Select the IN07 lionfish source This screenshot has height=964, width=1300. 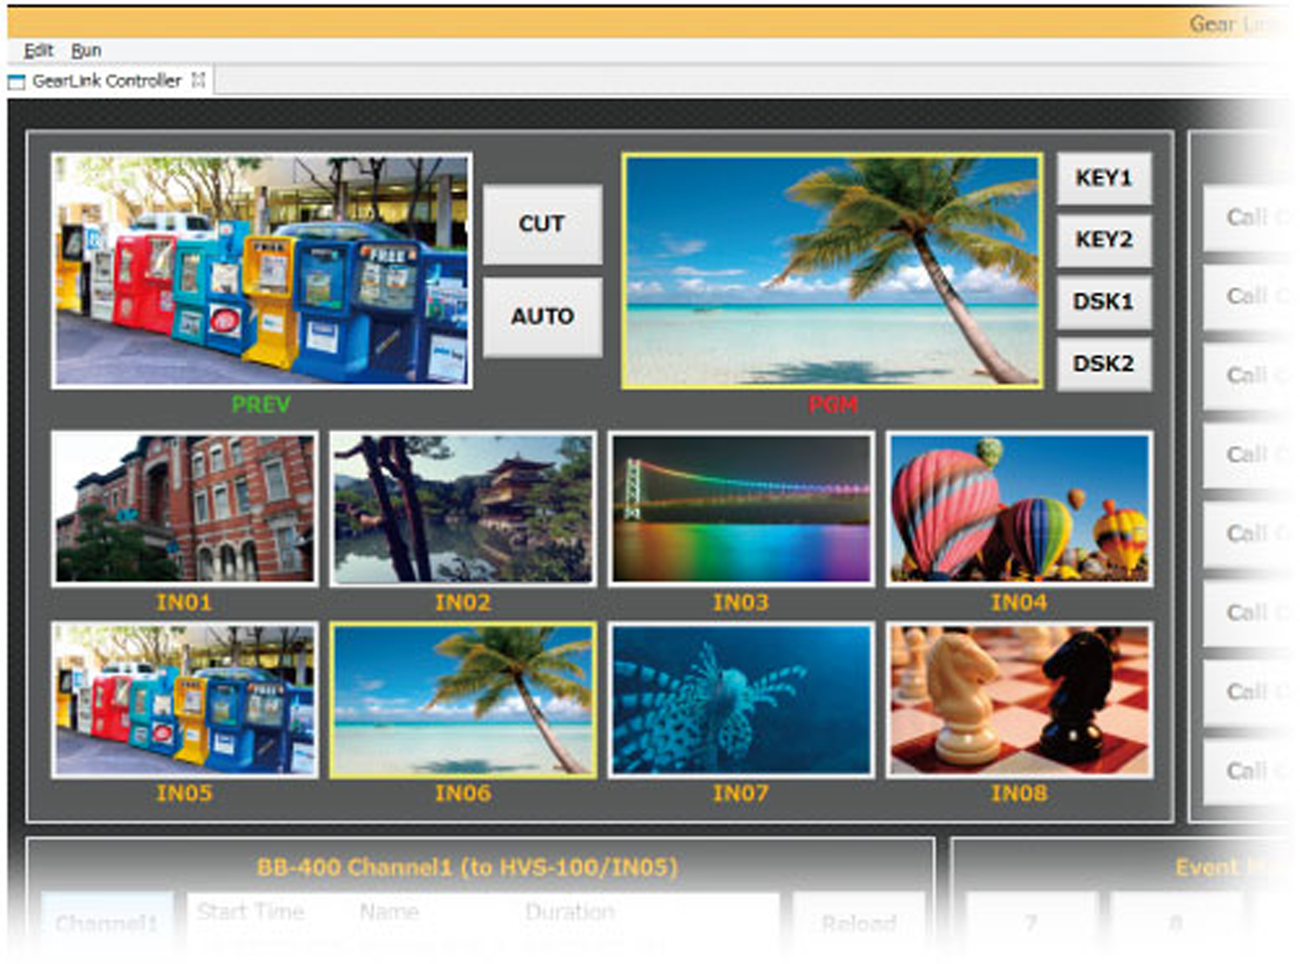[x=741, y=700]
